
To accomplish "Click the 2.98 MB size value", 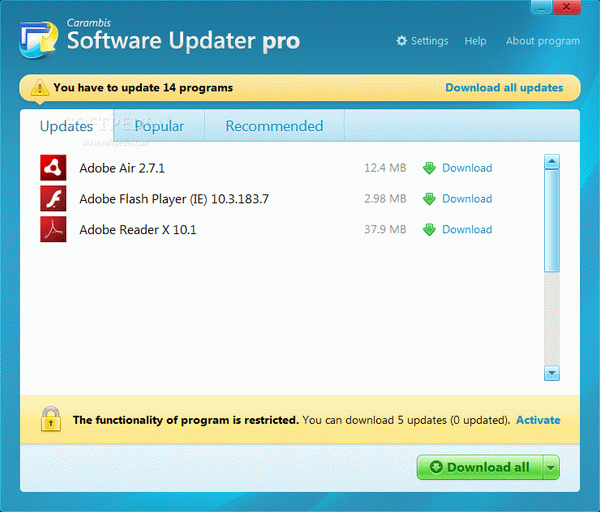I will point(385,199).
